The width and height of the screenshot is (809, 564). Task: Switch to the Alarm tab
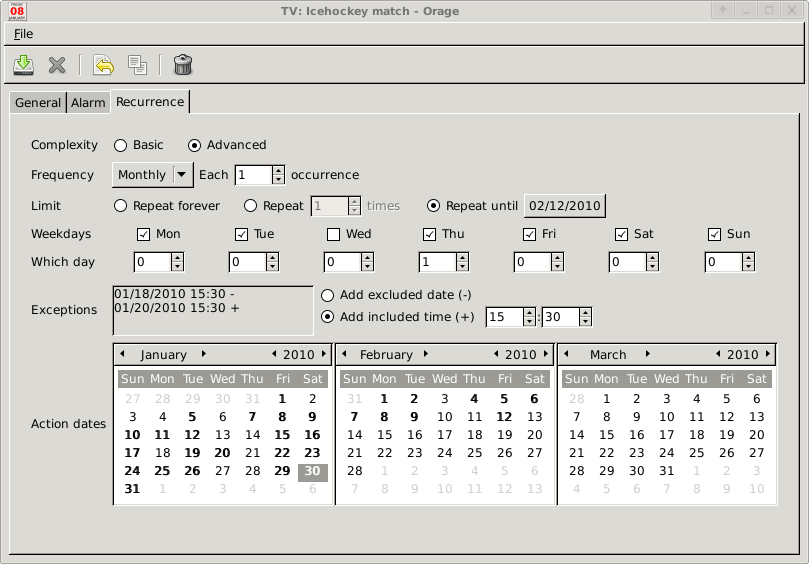(88, 103)
